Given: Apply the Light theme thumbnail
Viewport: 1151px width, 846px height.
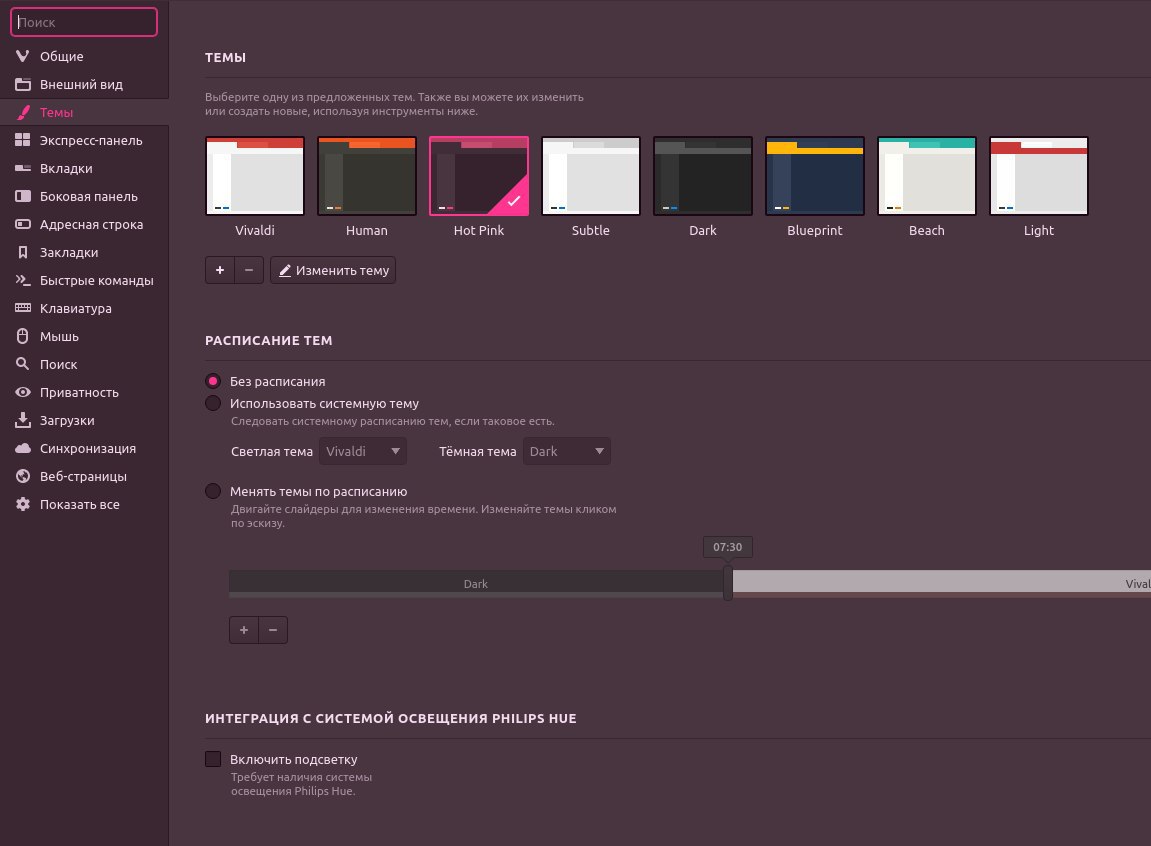Looking at the screenshot, I should click(1039, 176).
